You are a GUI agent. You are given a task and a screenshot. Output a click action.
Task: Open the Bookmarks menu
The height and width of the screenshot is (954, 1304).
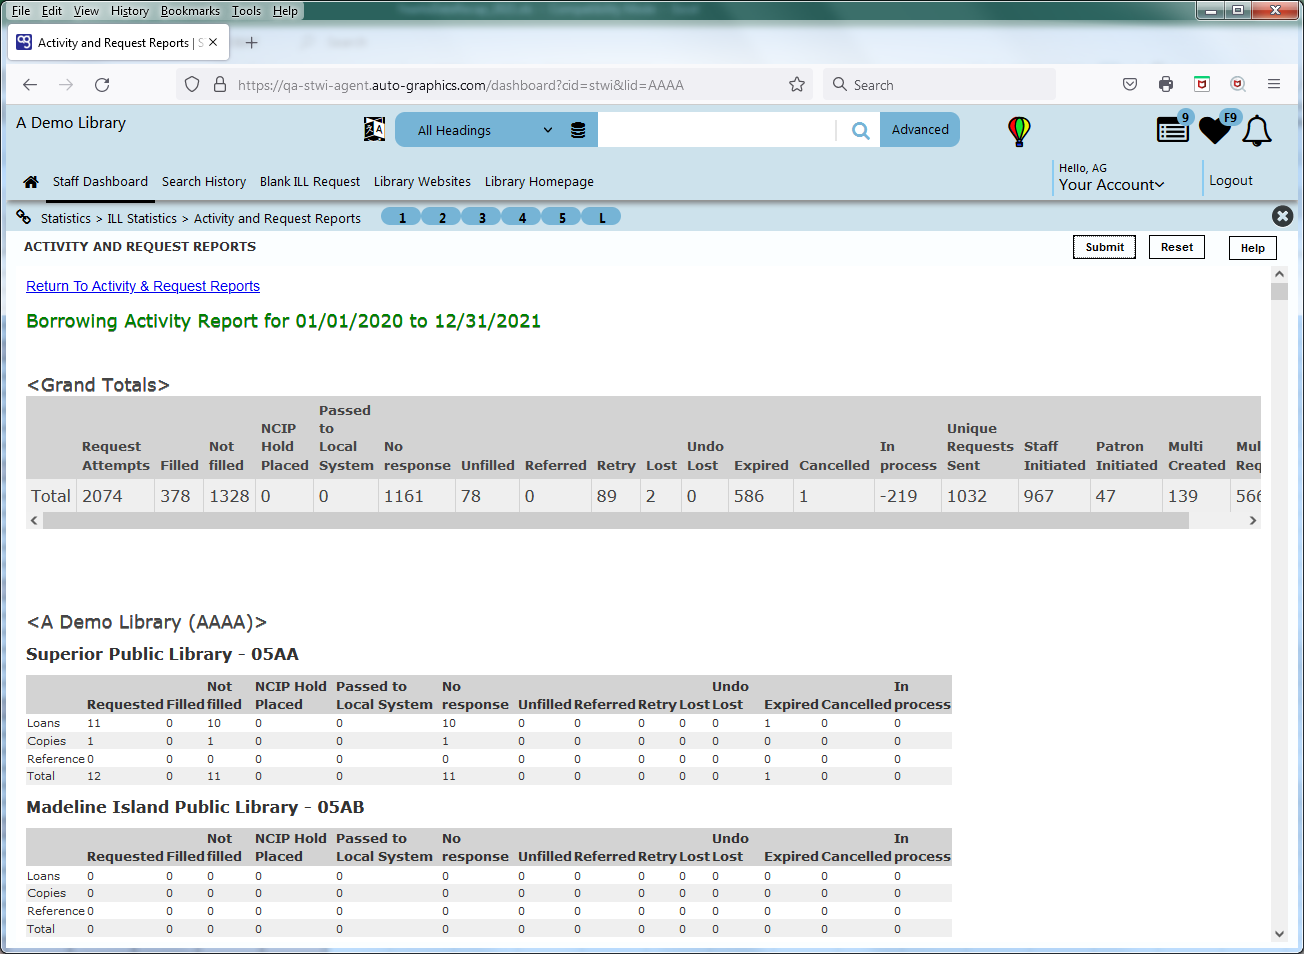[190, 11]
